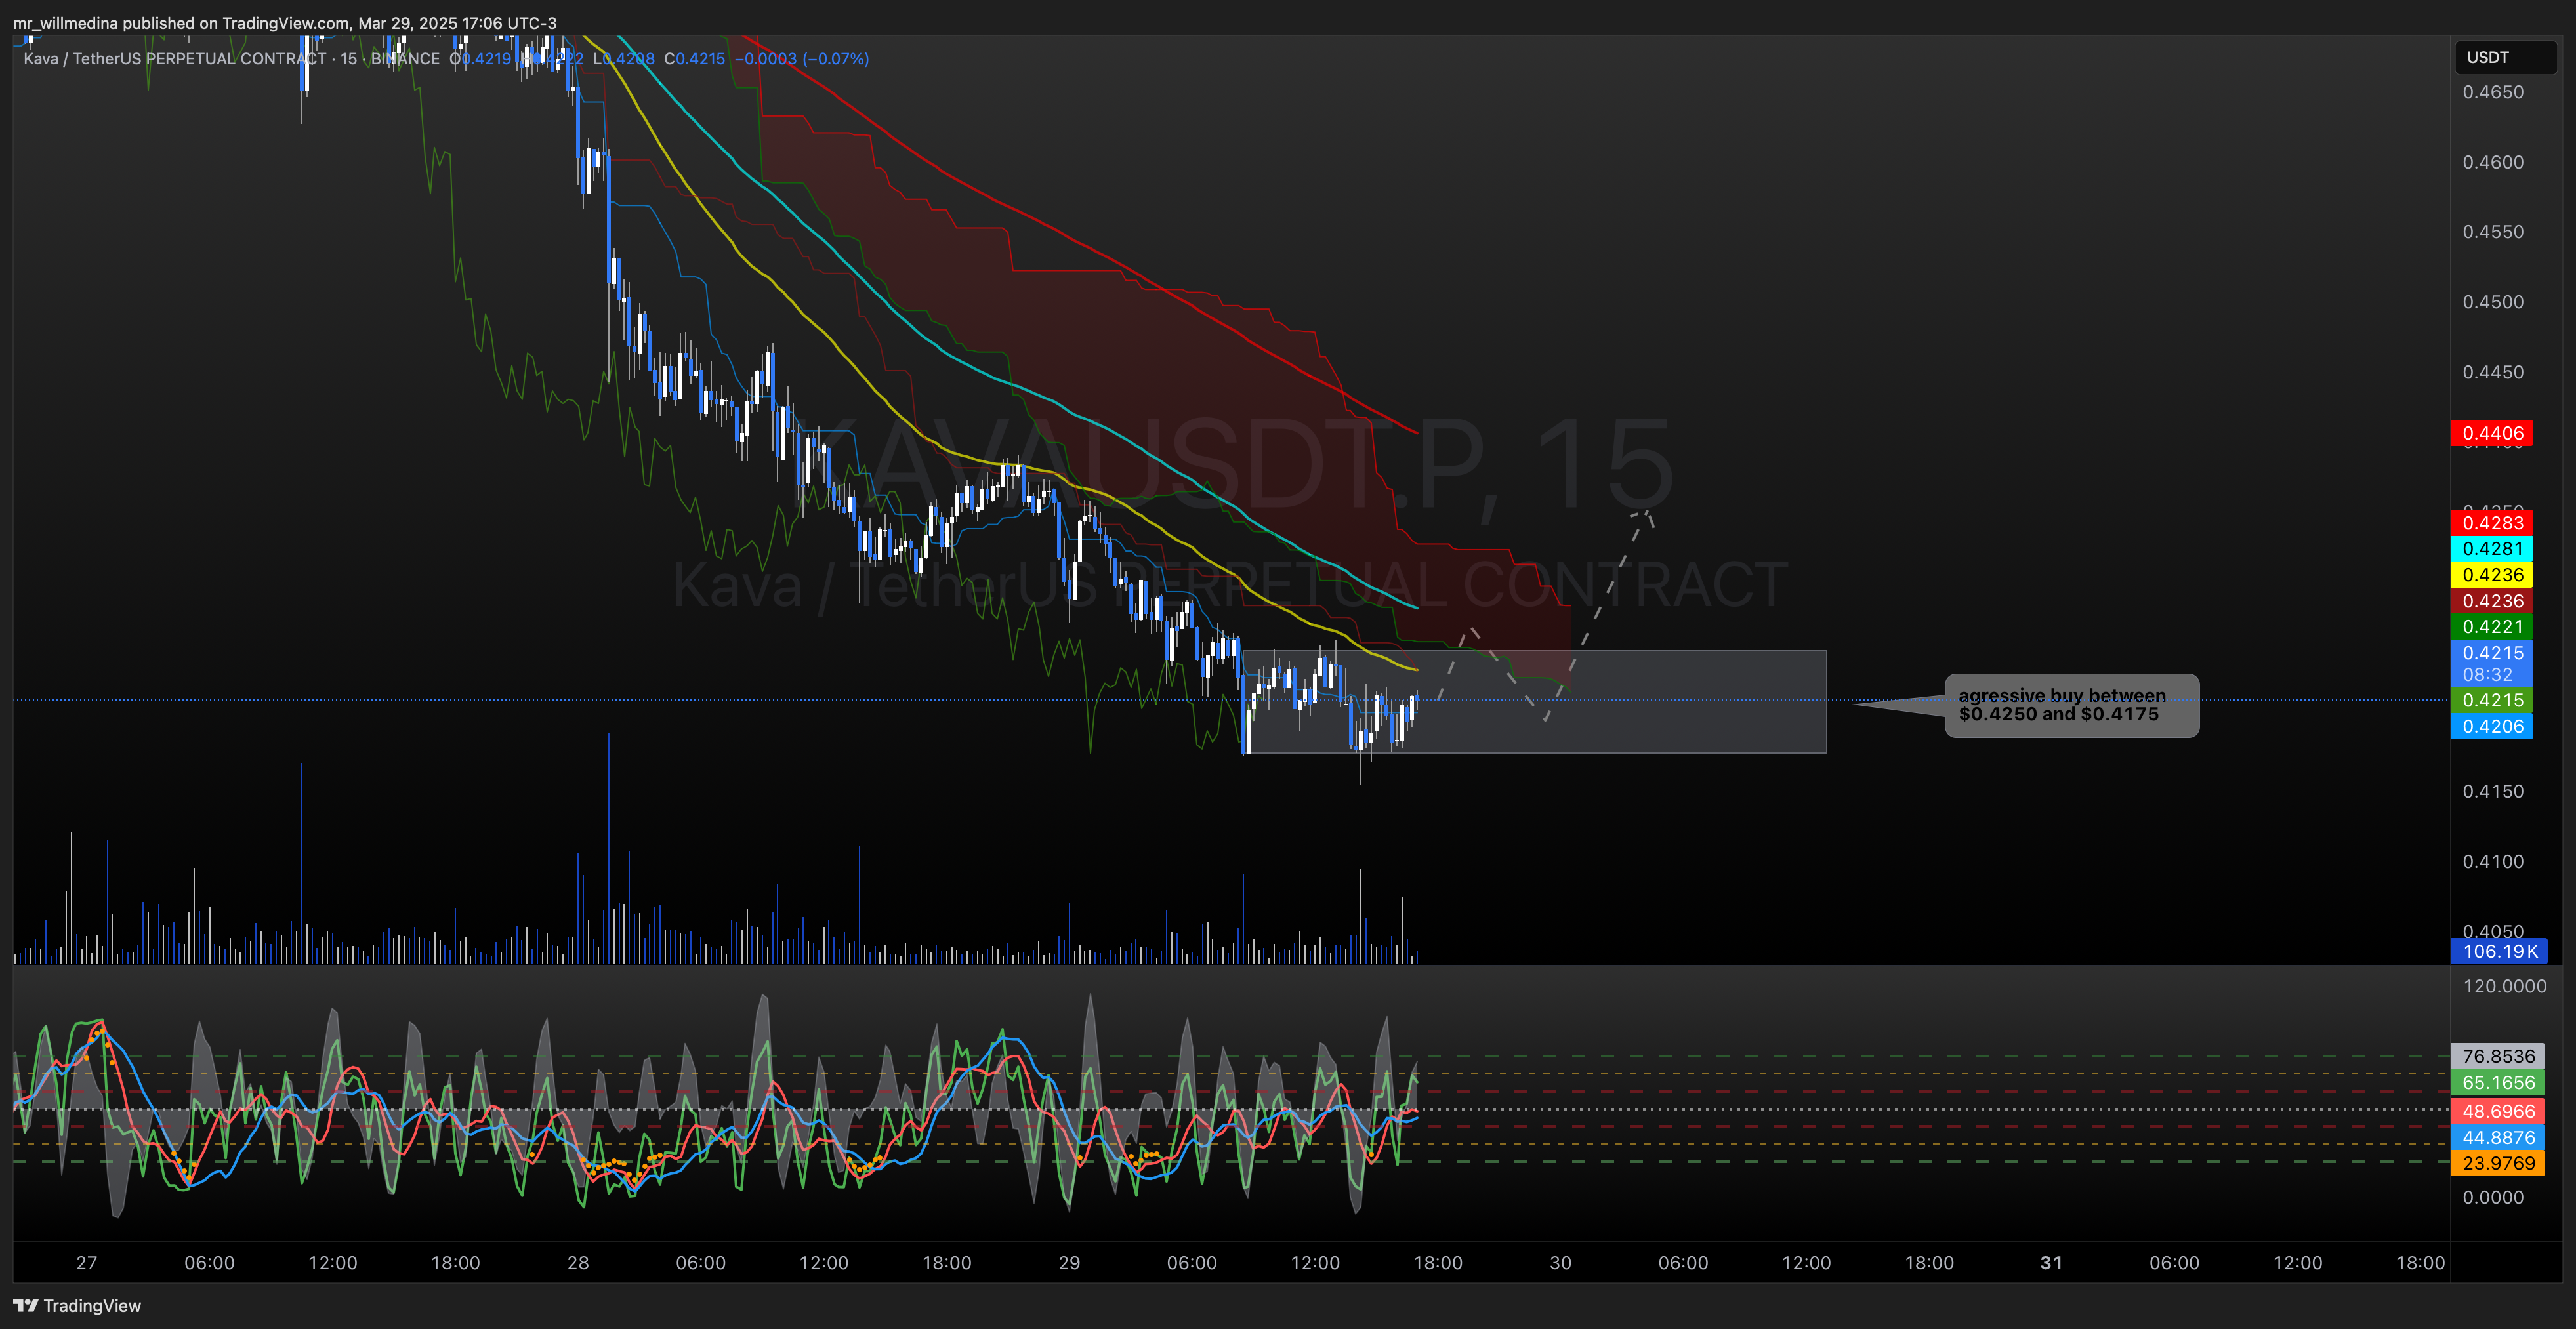The width and height of the screenshot is (2576, 1329).
Task: Click the date 27 on time axis
Action: (87, 1263)
